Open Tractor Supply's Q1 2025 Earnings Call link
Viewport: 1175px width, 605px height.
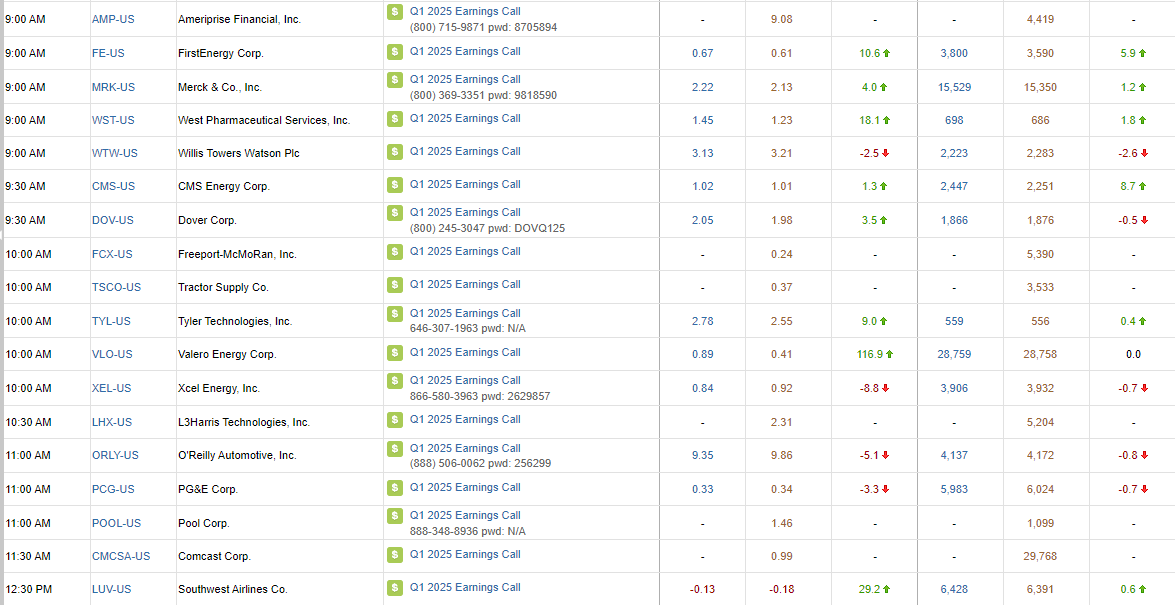coord(465,284)
